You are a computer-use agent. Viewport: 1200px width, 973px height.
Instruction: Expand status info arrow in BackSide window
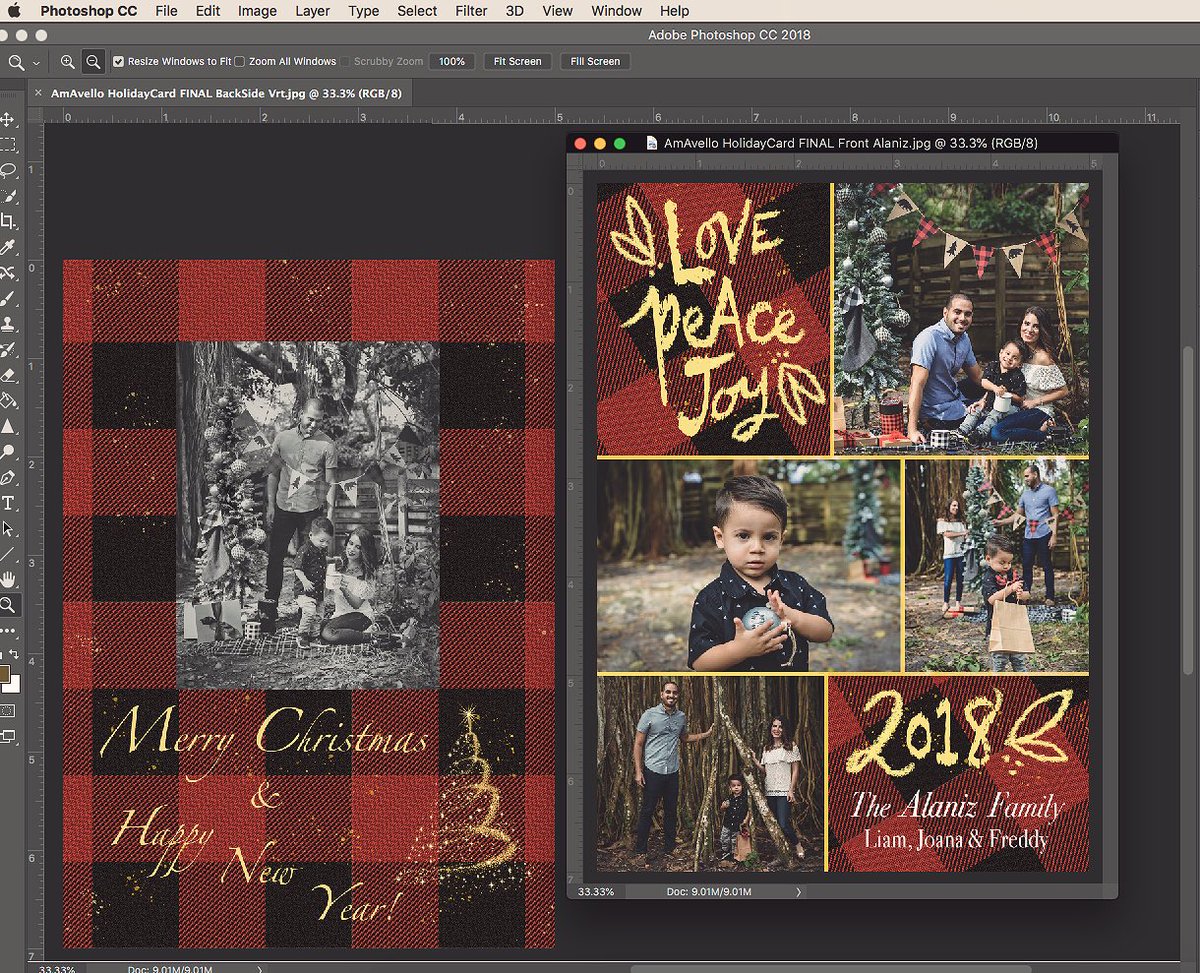(x=259, y=968)
